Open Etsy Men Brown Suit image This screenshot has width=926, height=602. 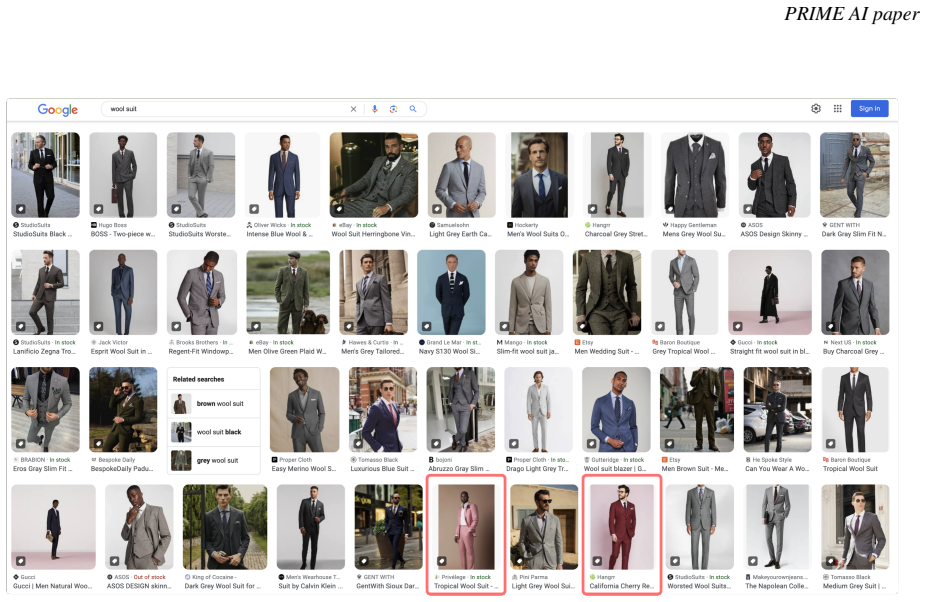[697, 410]
